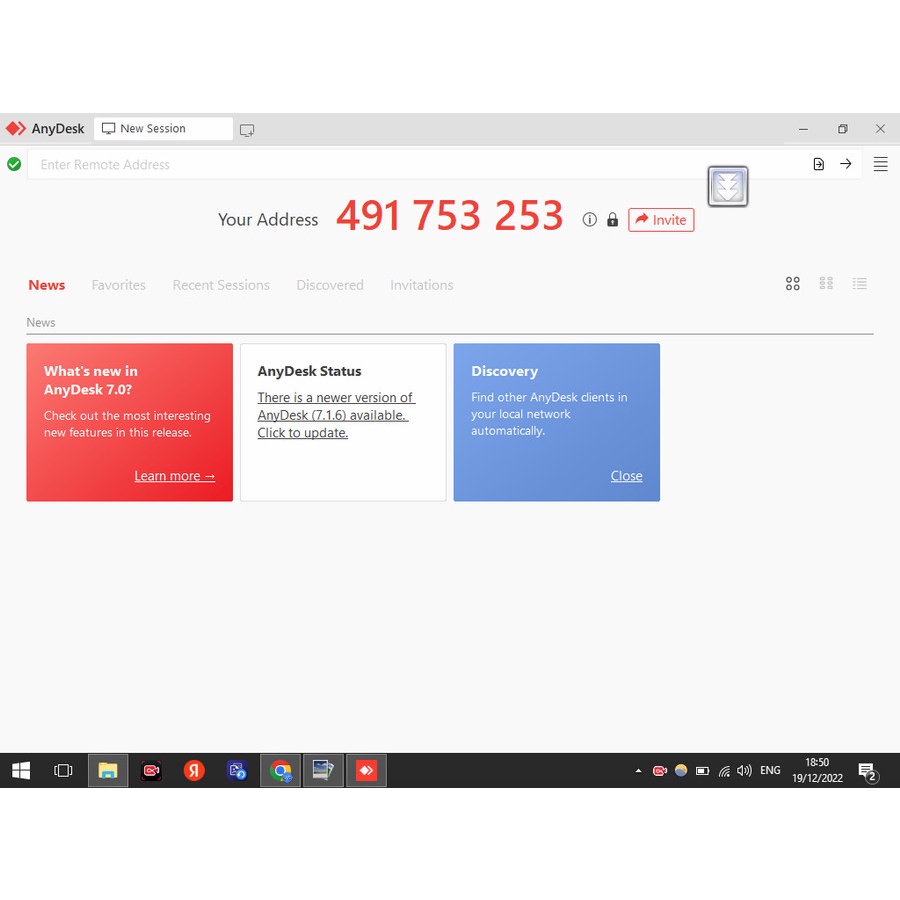Click Learn more link in red card
900x900 pixels.
click(x=174, y=476)
